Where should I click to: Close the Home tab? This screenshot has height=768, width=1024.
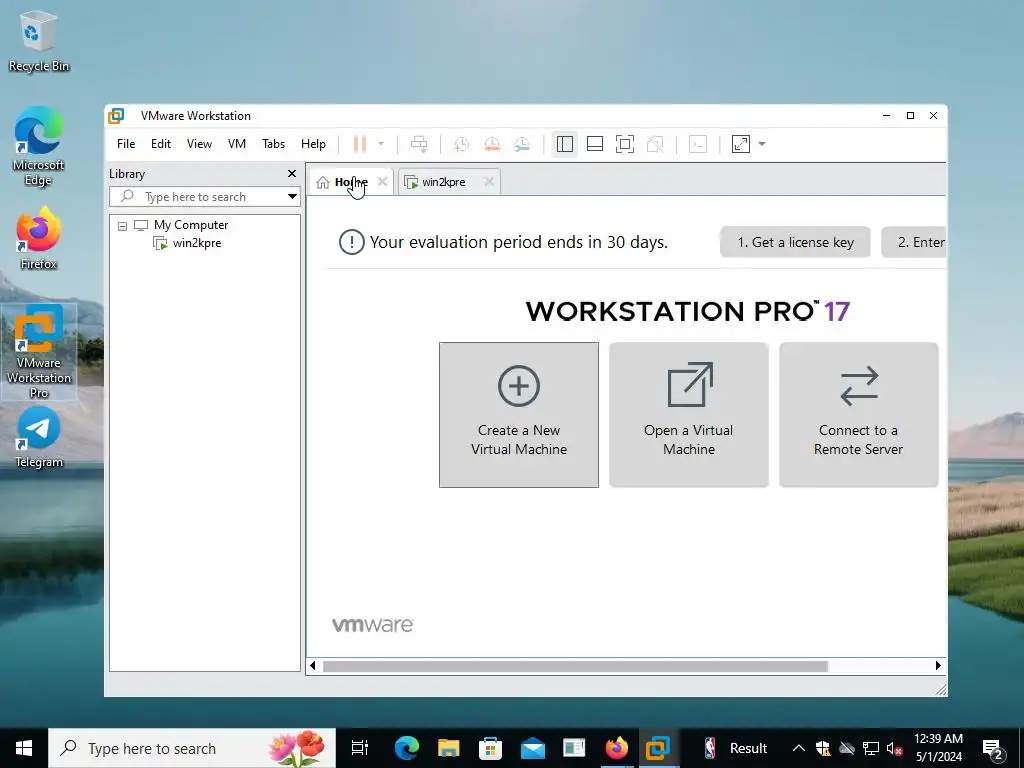point(383,182)
